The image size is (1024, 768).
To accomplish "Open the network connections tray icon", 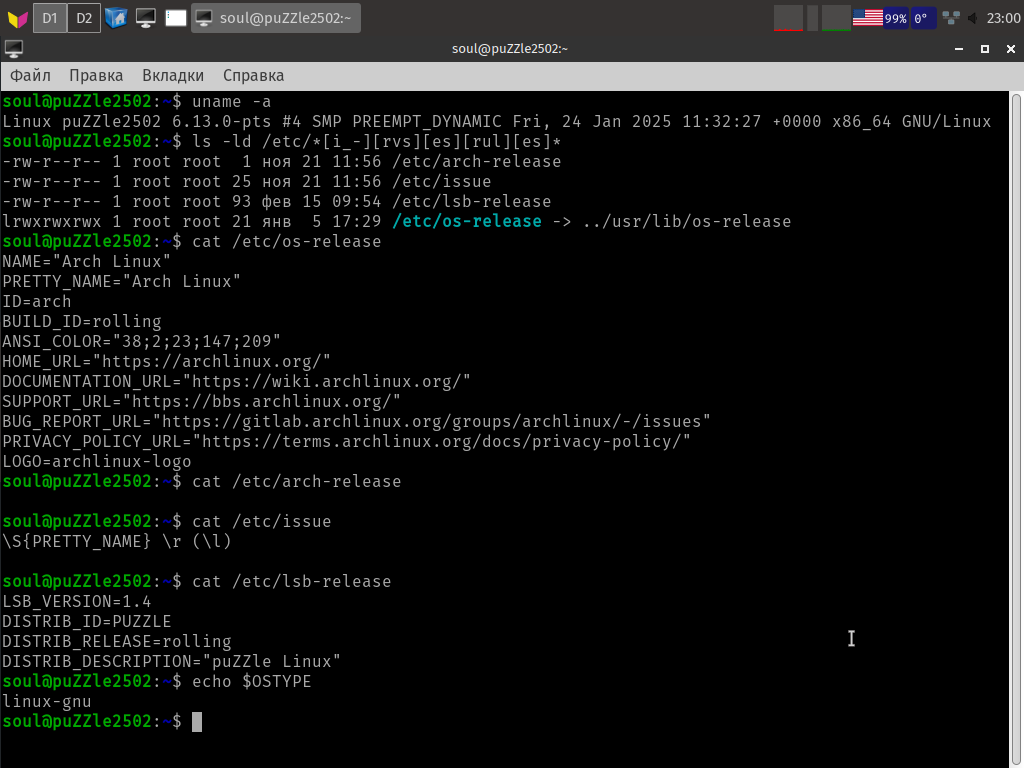I will click(951, 18).
